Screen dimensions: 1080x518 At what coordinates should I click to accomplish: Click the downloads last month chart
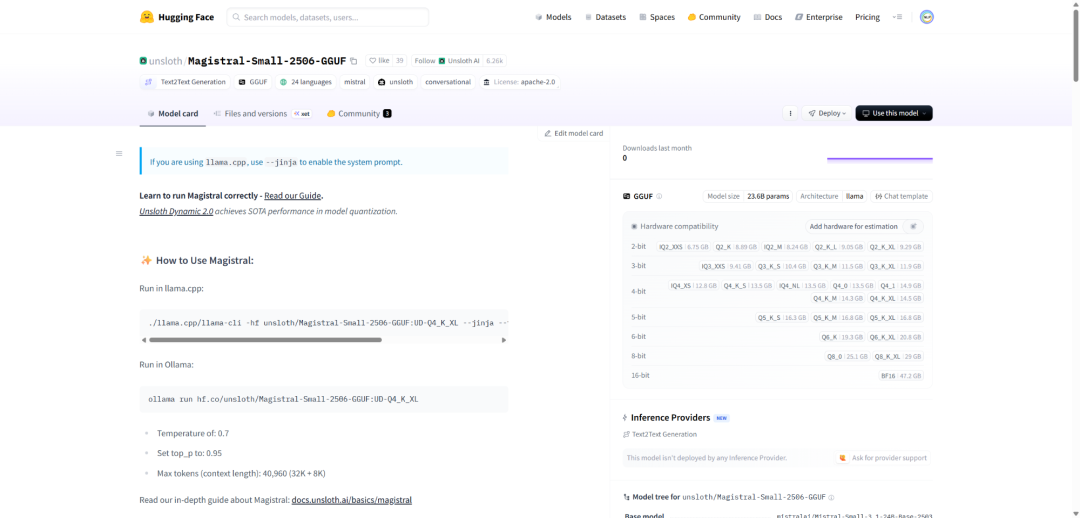tap(880, 158)
